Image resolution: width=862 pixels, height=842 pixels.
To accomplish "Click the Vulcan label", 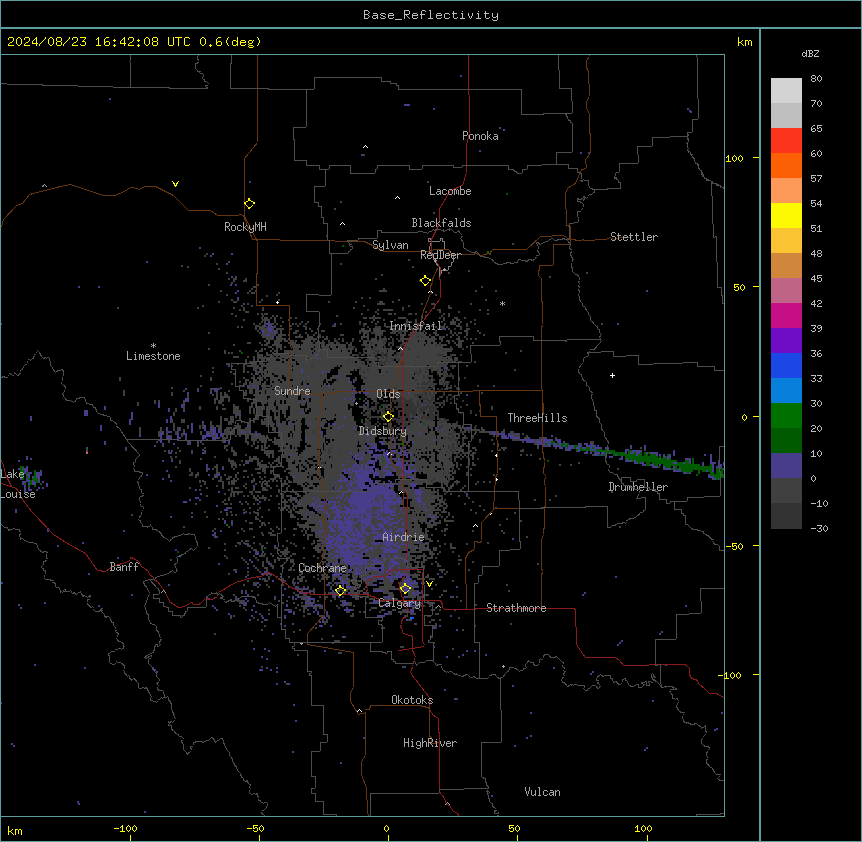I will (x=542, y=792).
